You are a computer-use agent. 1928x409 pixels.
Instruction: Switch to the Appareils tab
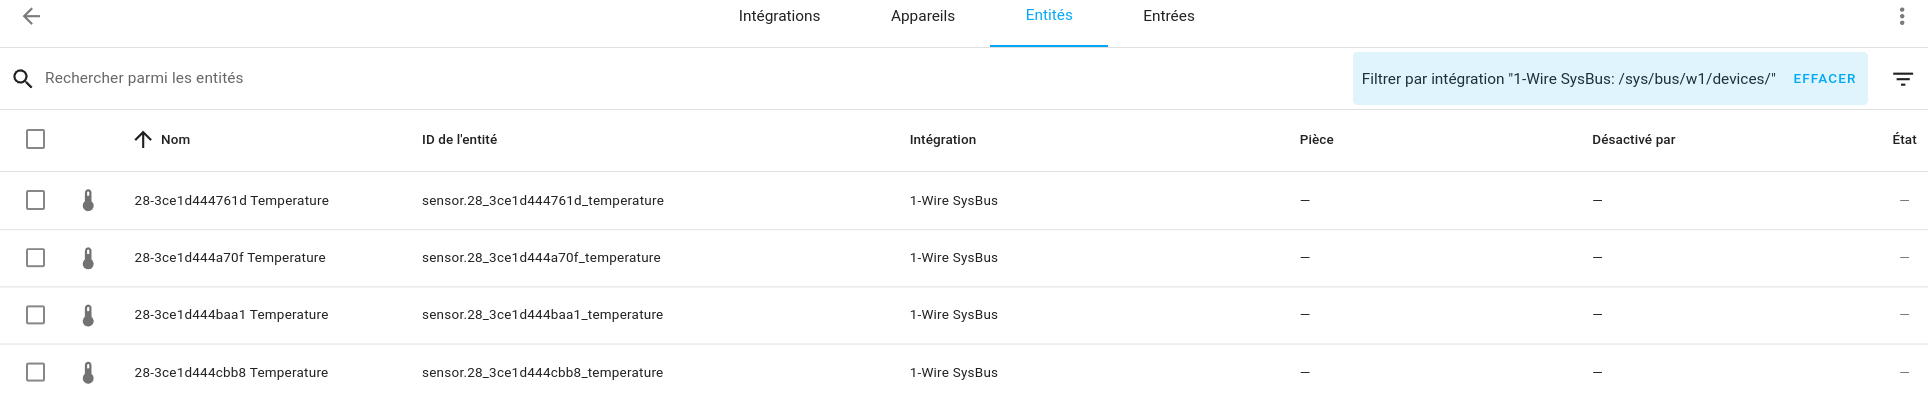pyautogui.click(x=922, y=16)
